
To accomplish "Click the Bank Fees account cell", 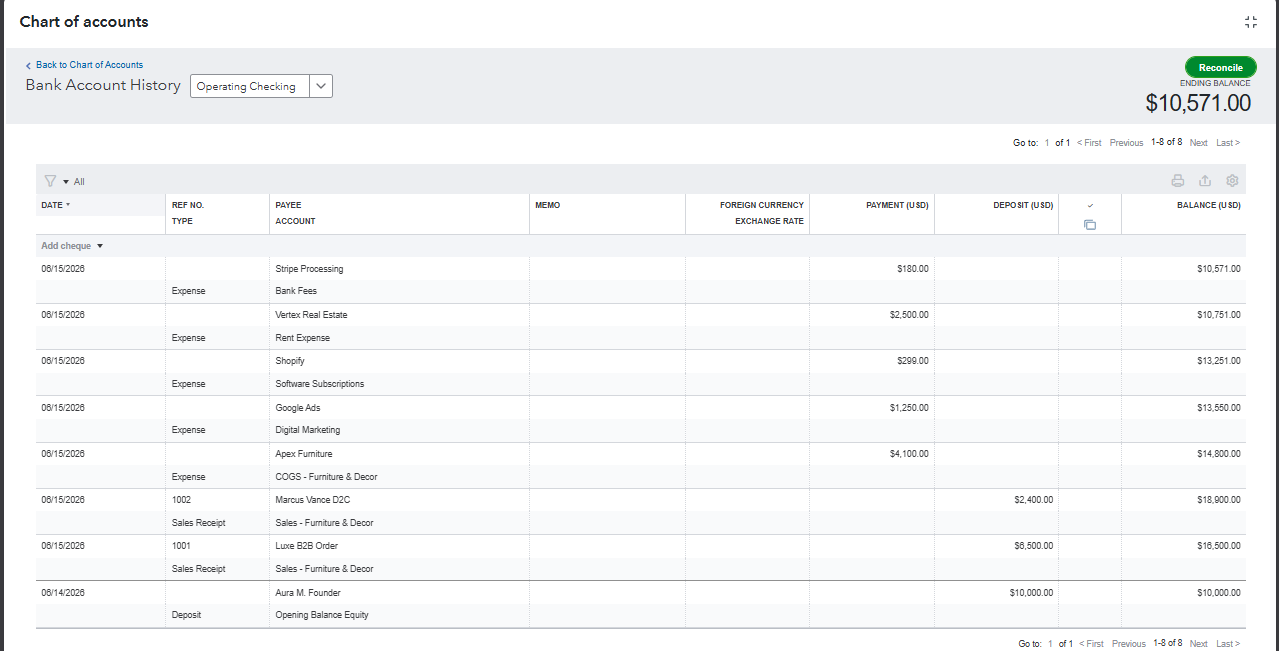I will click(x=296, y=291).
